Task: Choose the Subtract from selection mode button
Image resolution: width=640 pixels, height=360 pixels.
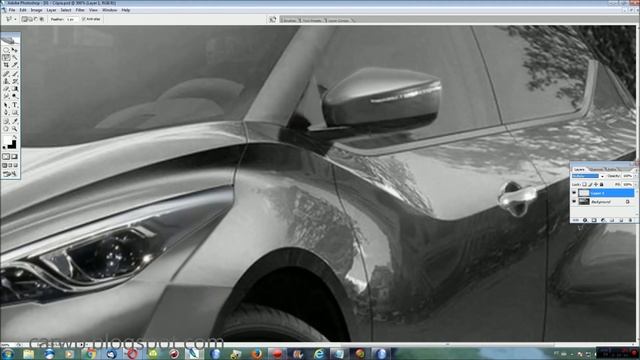Action: (36, 19)
